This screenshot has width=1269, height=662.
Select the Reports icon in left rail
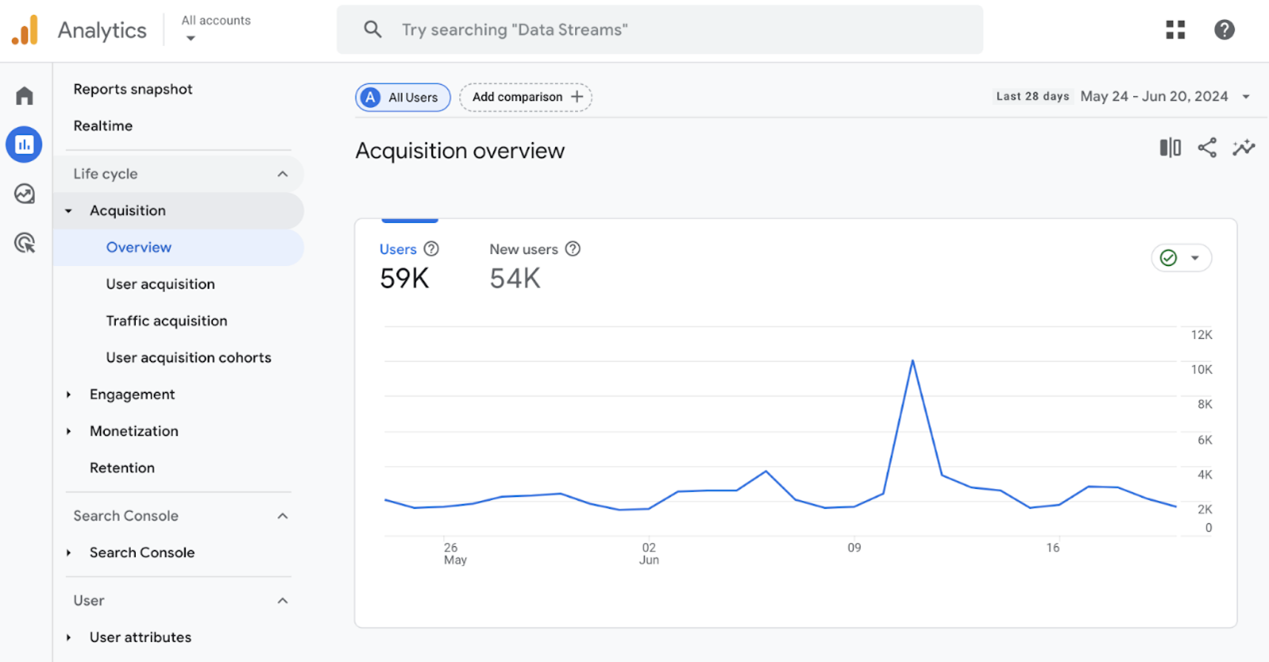(x=24, y=145)
